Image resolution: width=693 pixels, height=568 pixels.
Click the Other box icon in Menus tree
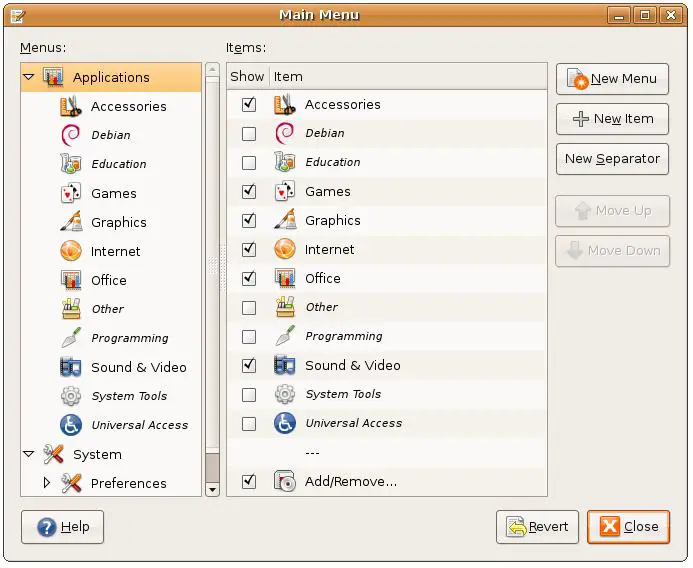pos(71,309)
